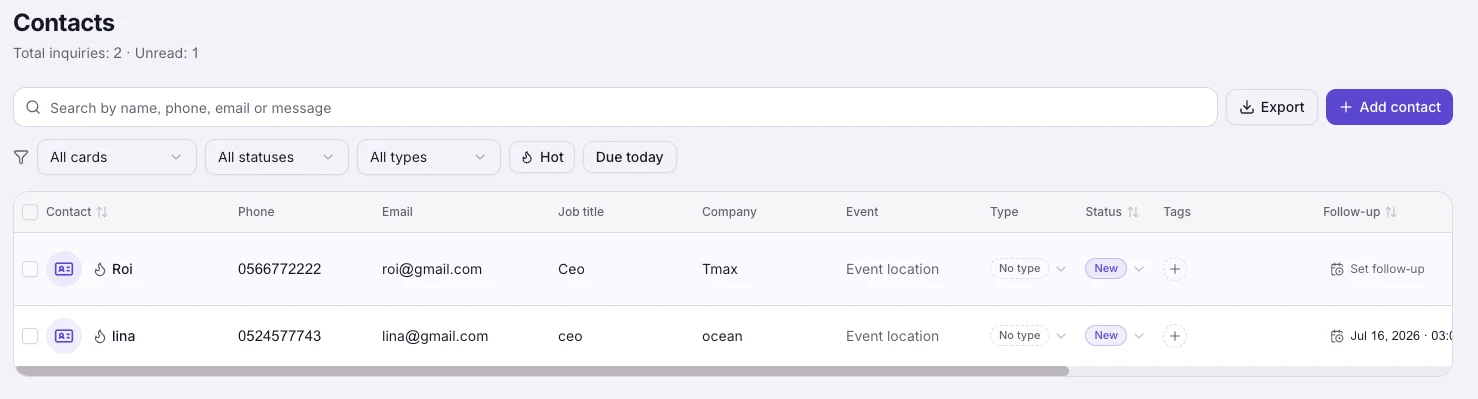The image size is (1478, 399).
Task: Click the Email column header
Action: click(x=397, y=212)
